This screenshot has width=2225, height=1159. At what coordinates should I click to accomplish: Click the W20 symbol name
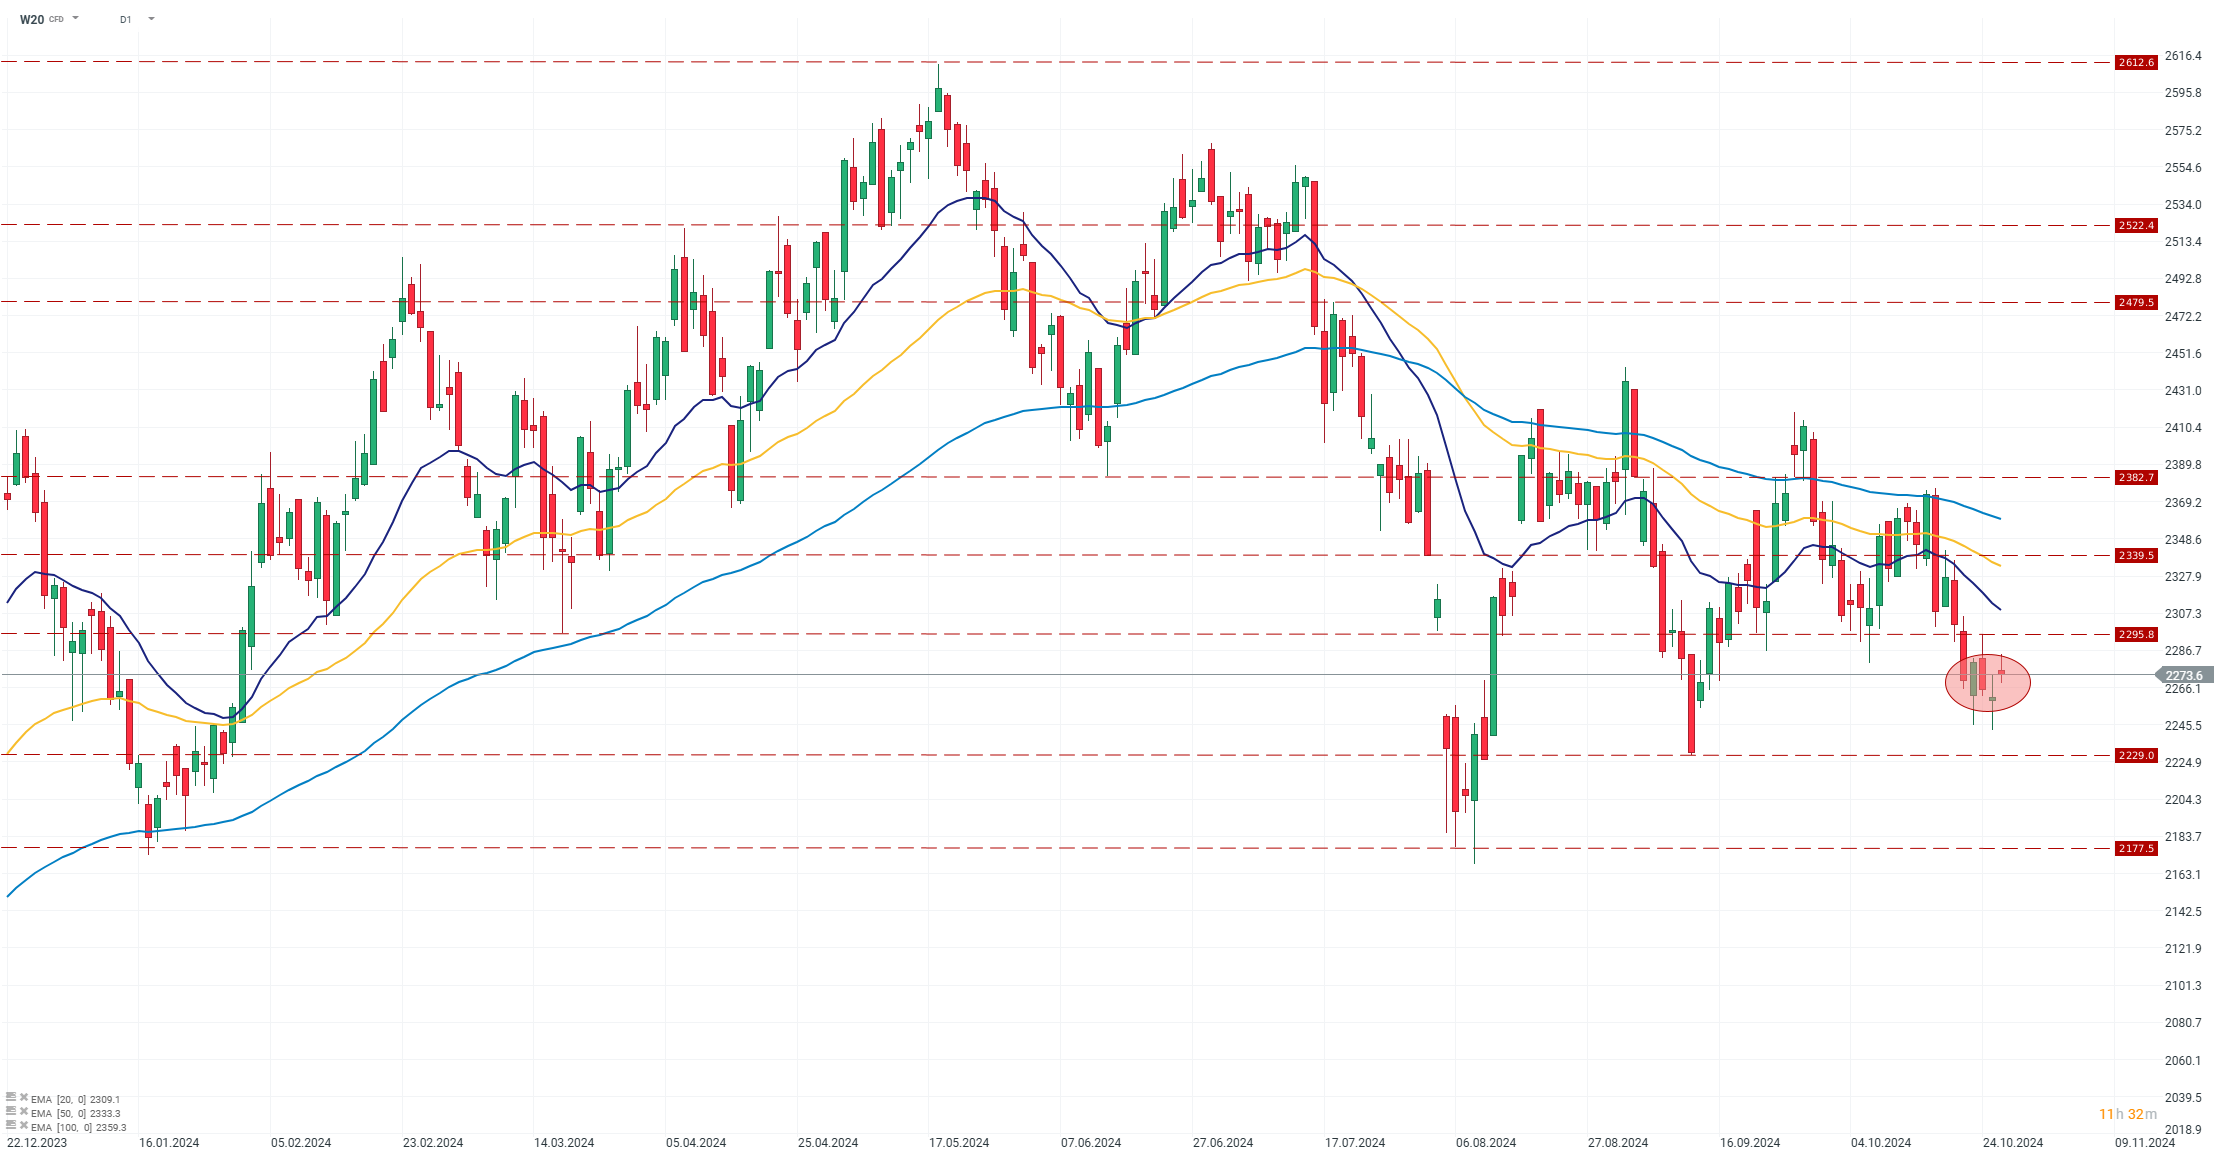tap(32, 19)
